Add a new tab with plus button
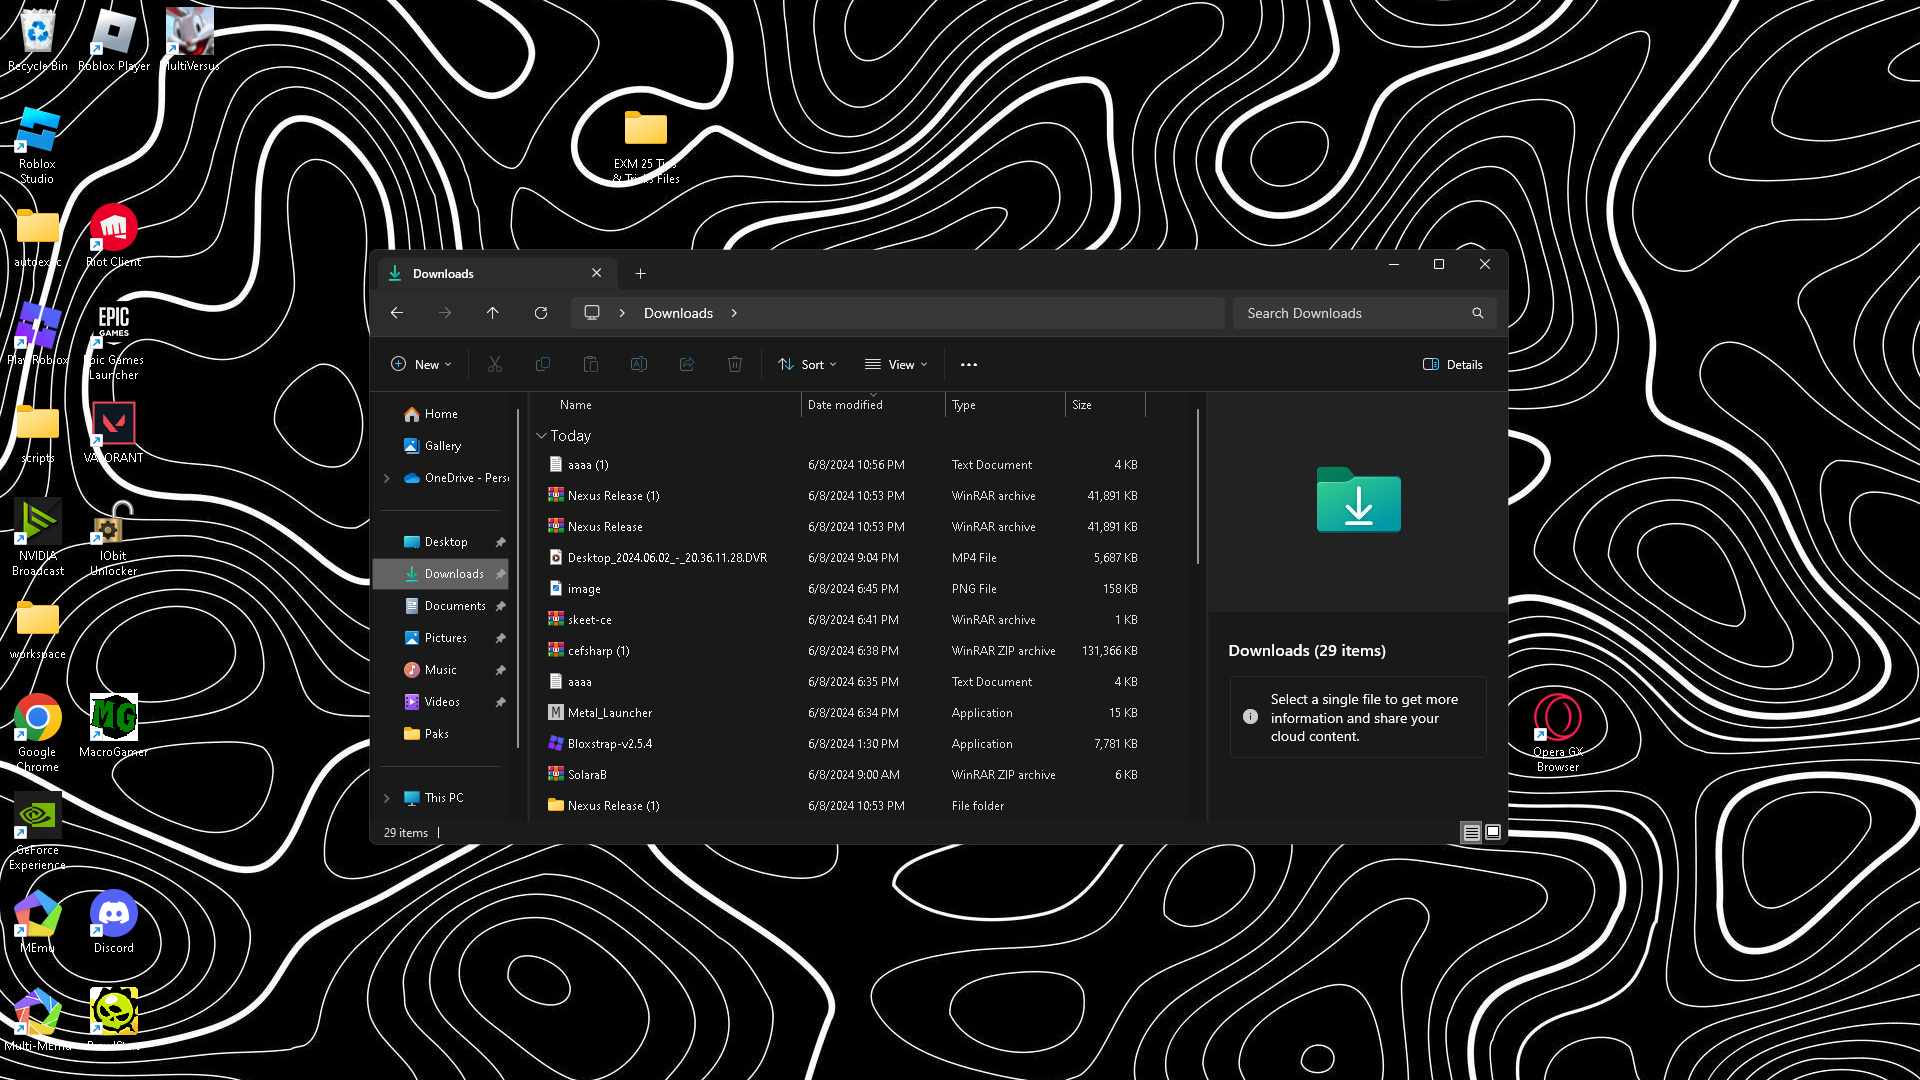Screen dimensions: 1920x1080 pyautogui.click(x=640, y=274)
